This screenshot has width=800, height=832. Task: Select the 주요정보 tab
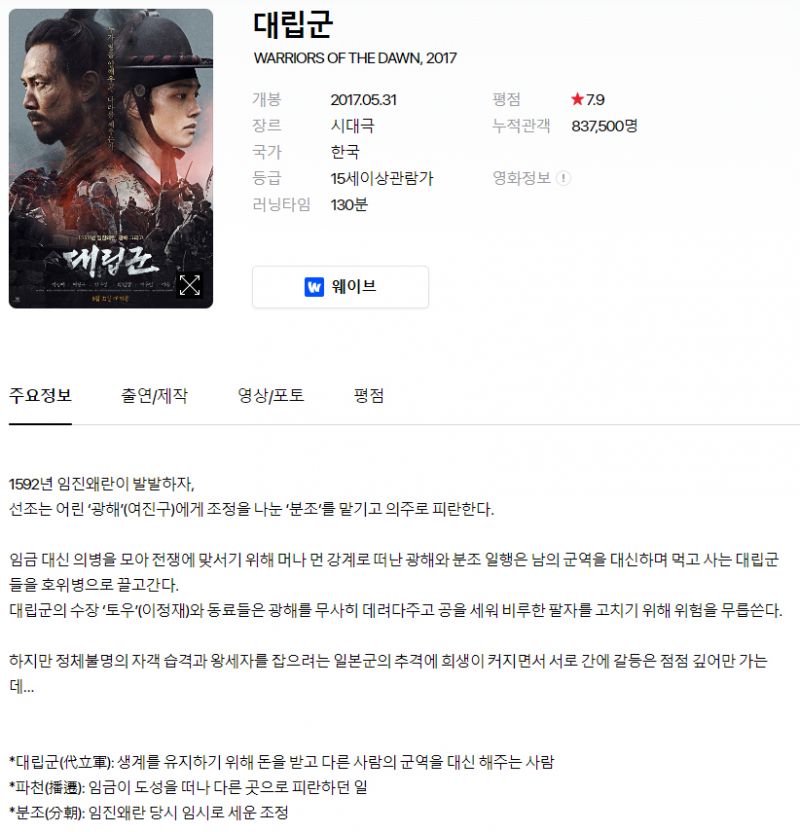(x=40, y=395)
